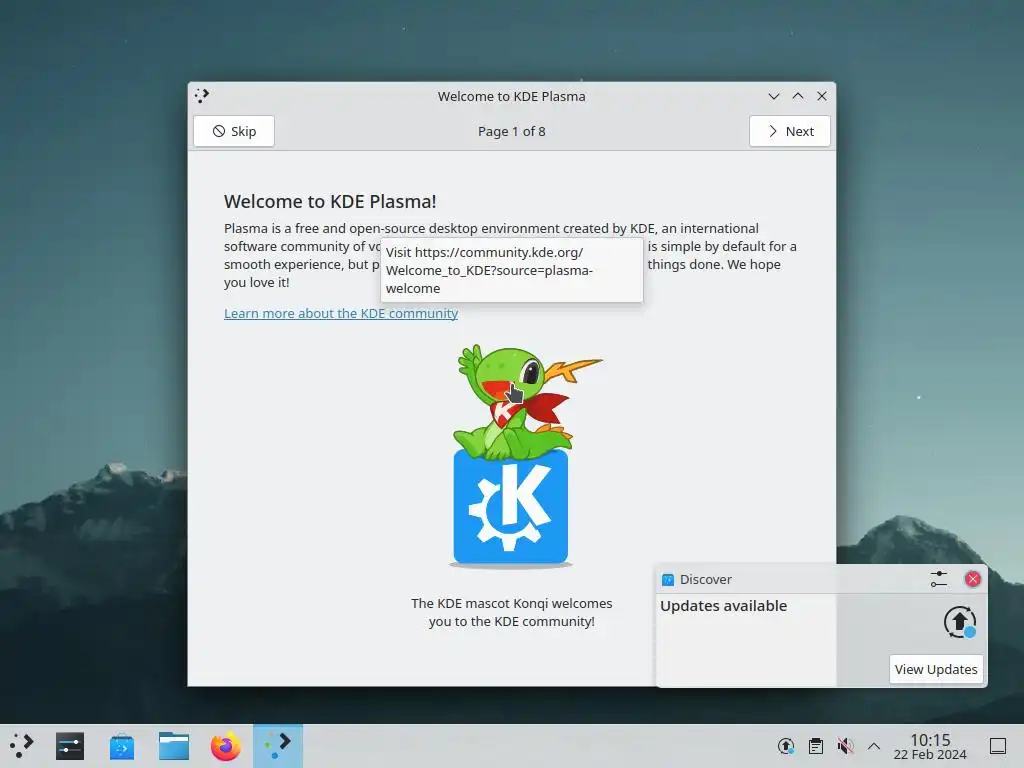Launch Firefox from the taskbar
This screenshot has width=1024, height=768.
click(225, 746)
